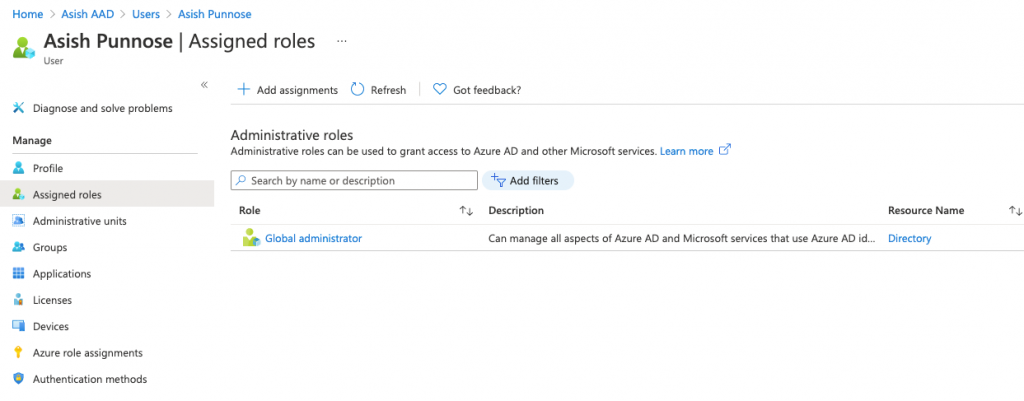Open Azure role assignments menu item
The width and height of the screenshot is (1024, 401).
click(x=88, y=353)
